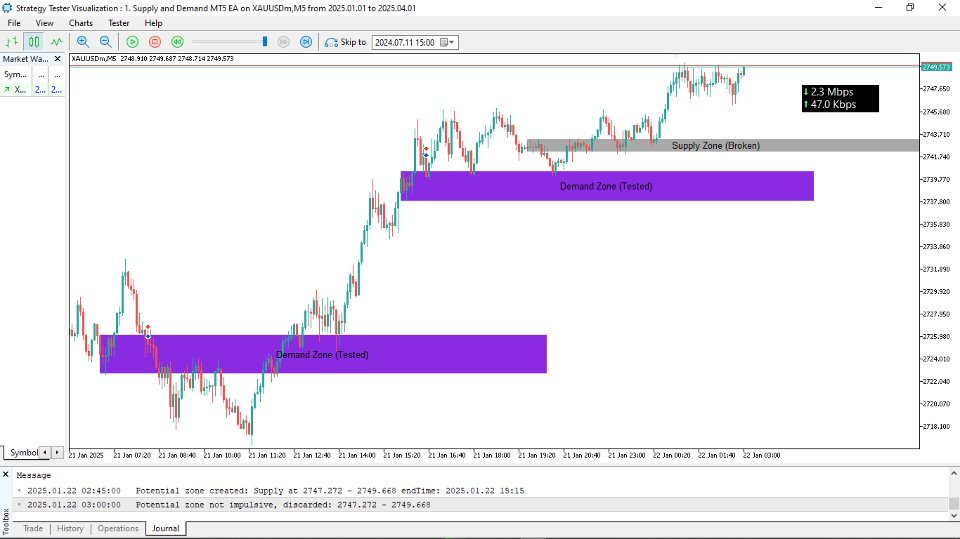Select the XAUUSDm row in Market Watch
Image resolution: width=960 pixels, height=539 pixels.
[32, 89]
